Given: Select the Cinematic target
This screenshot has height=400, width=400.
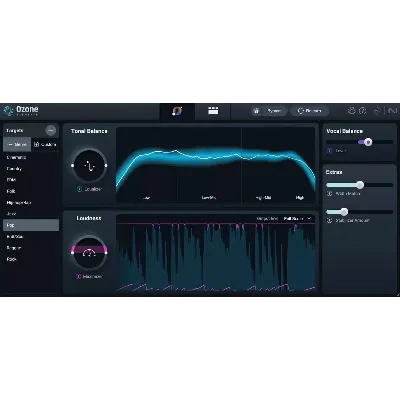Looking at the screenshot, I should point(31,157).
